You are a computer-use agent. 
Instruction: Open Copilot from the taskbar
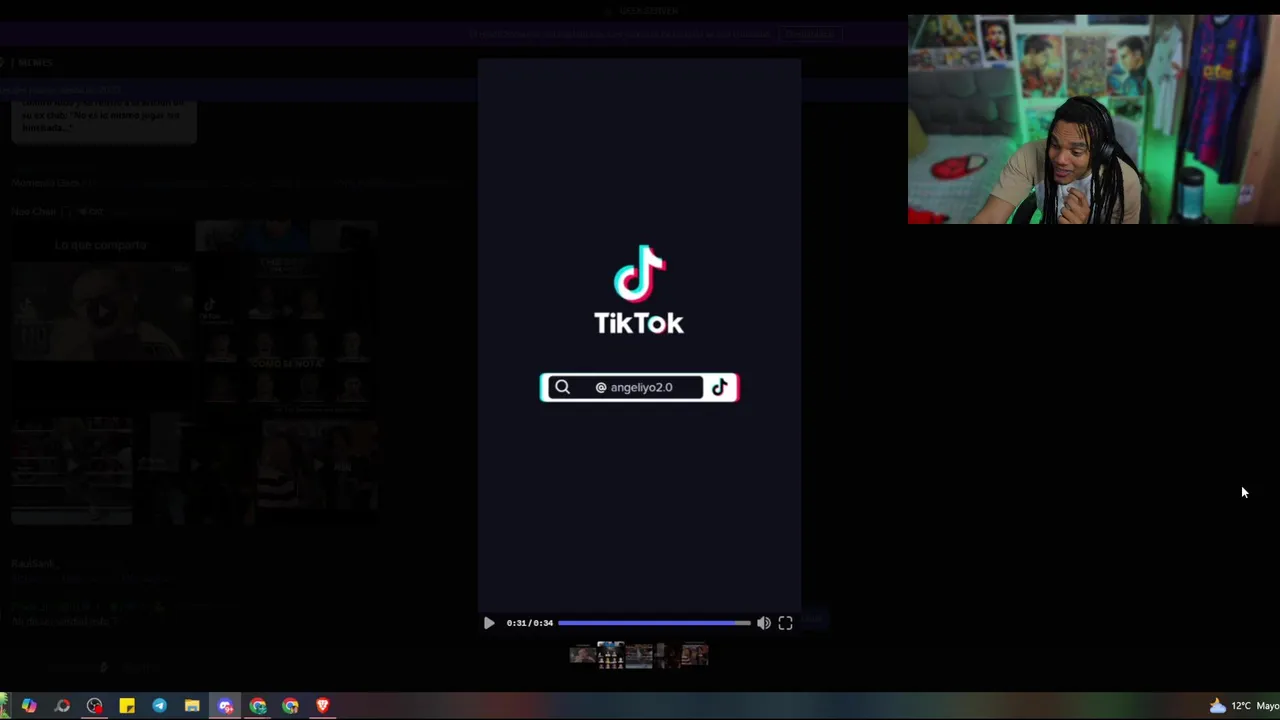click(x=29, y=706)
